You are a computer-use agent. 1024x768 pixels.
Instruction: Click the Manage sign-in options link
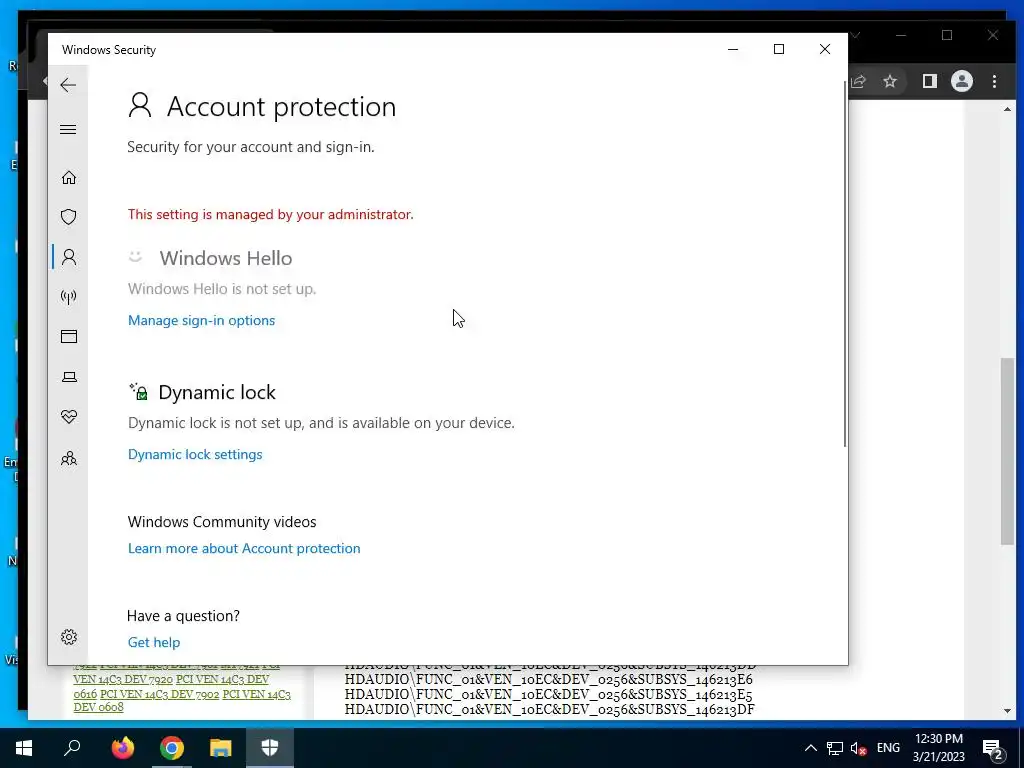pyautogui.click(x=201, y=320)
